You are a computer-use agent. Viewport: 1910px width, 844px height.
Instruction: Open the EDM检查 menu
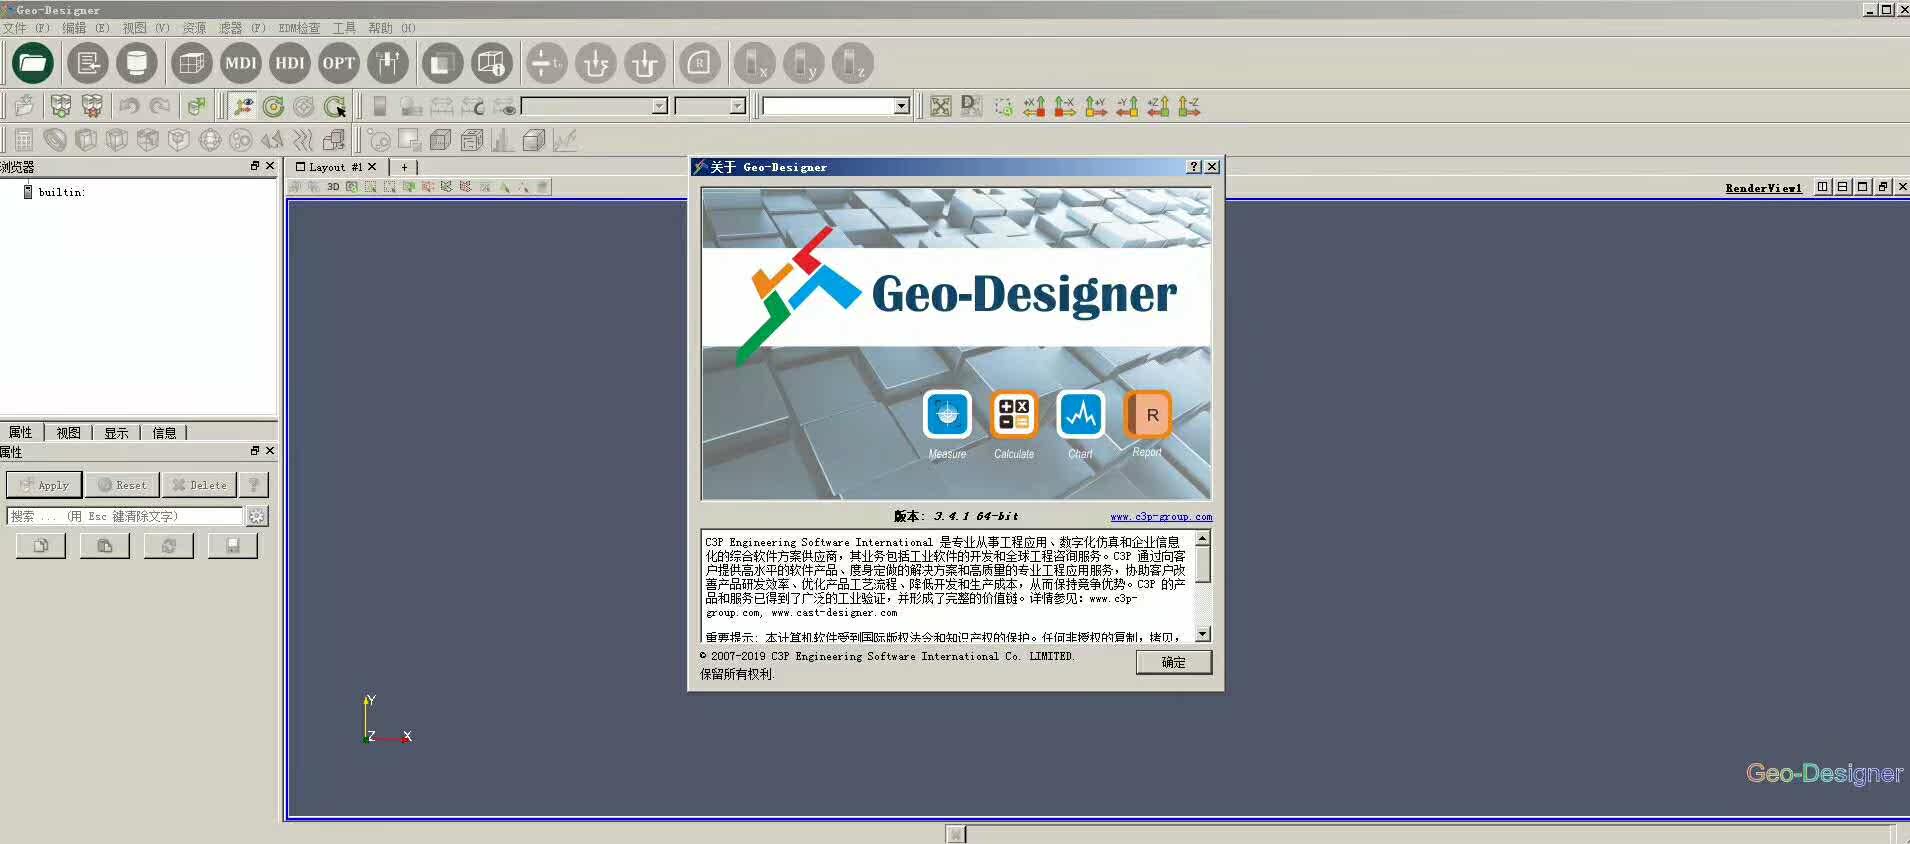[x=299, y=28]
